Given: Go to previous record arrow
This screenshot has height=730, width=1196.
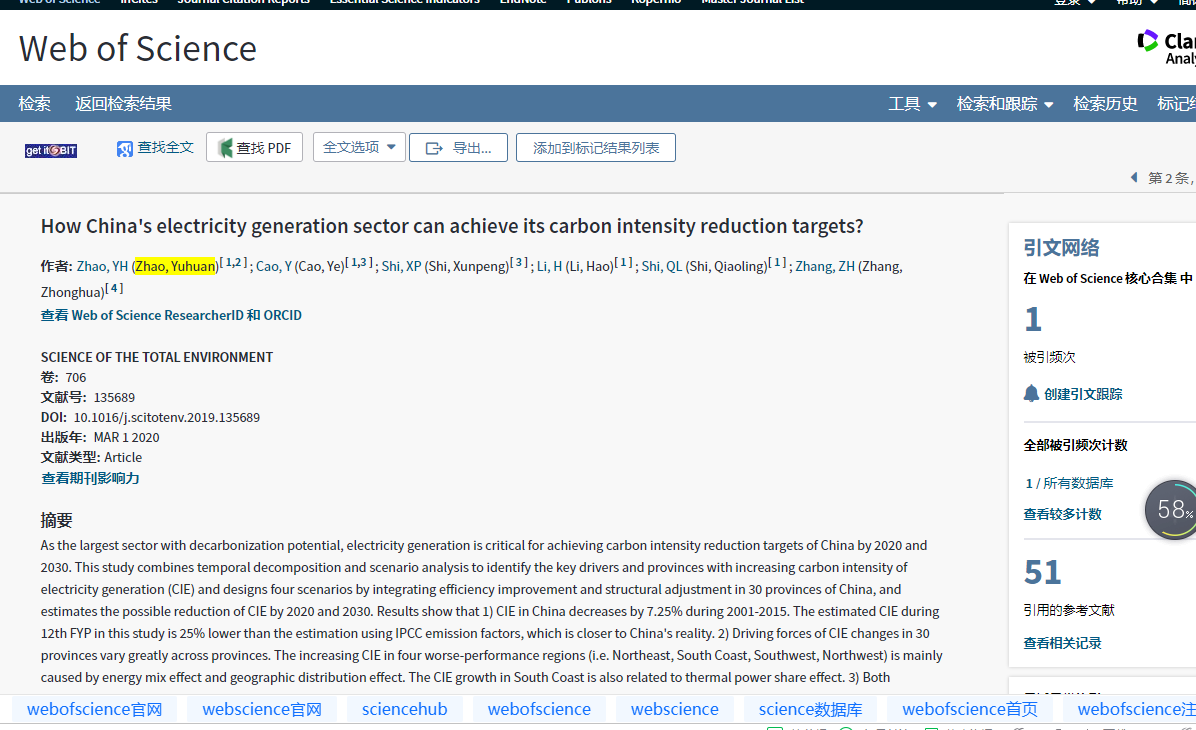Looking at the screenshot, I should coord(1133,178).
